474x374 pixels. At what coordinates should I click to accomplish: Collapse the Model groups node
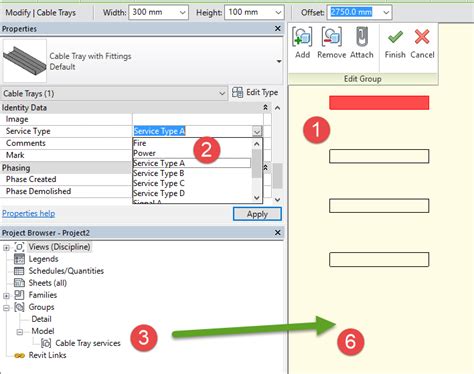pos(20,332)
